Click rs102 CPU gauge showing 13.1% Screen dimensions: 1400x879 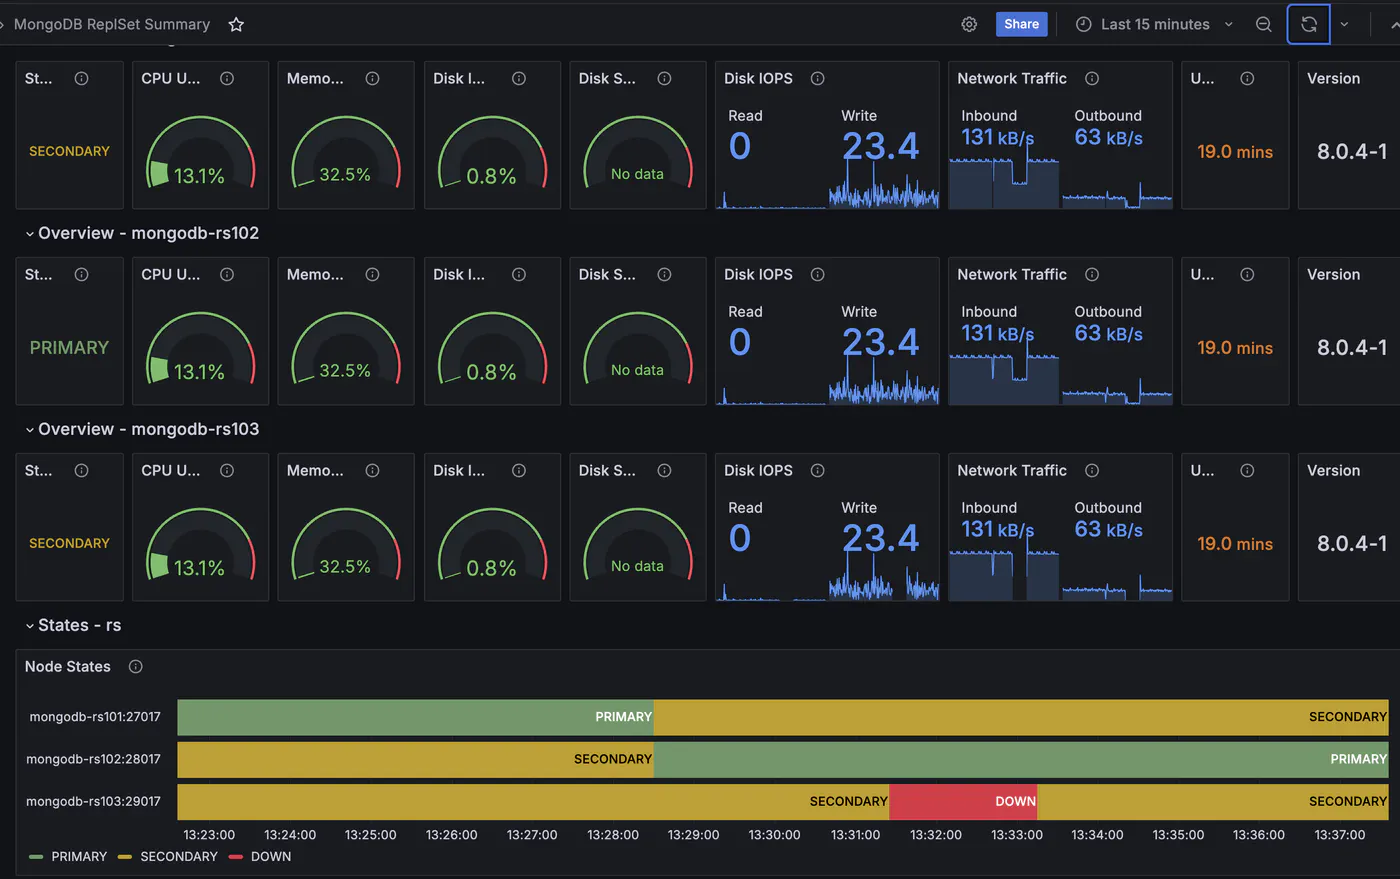200,350
